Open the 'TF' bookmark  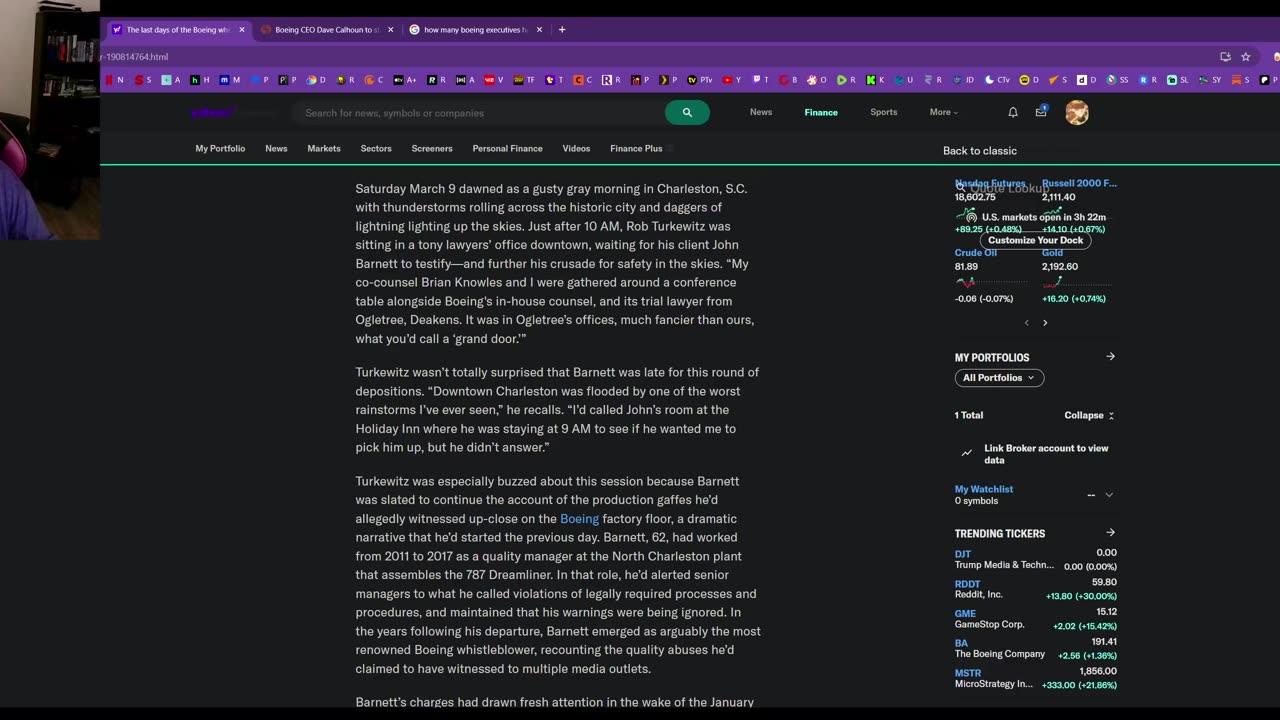525,80
